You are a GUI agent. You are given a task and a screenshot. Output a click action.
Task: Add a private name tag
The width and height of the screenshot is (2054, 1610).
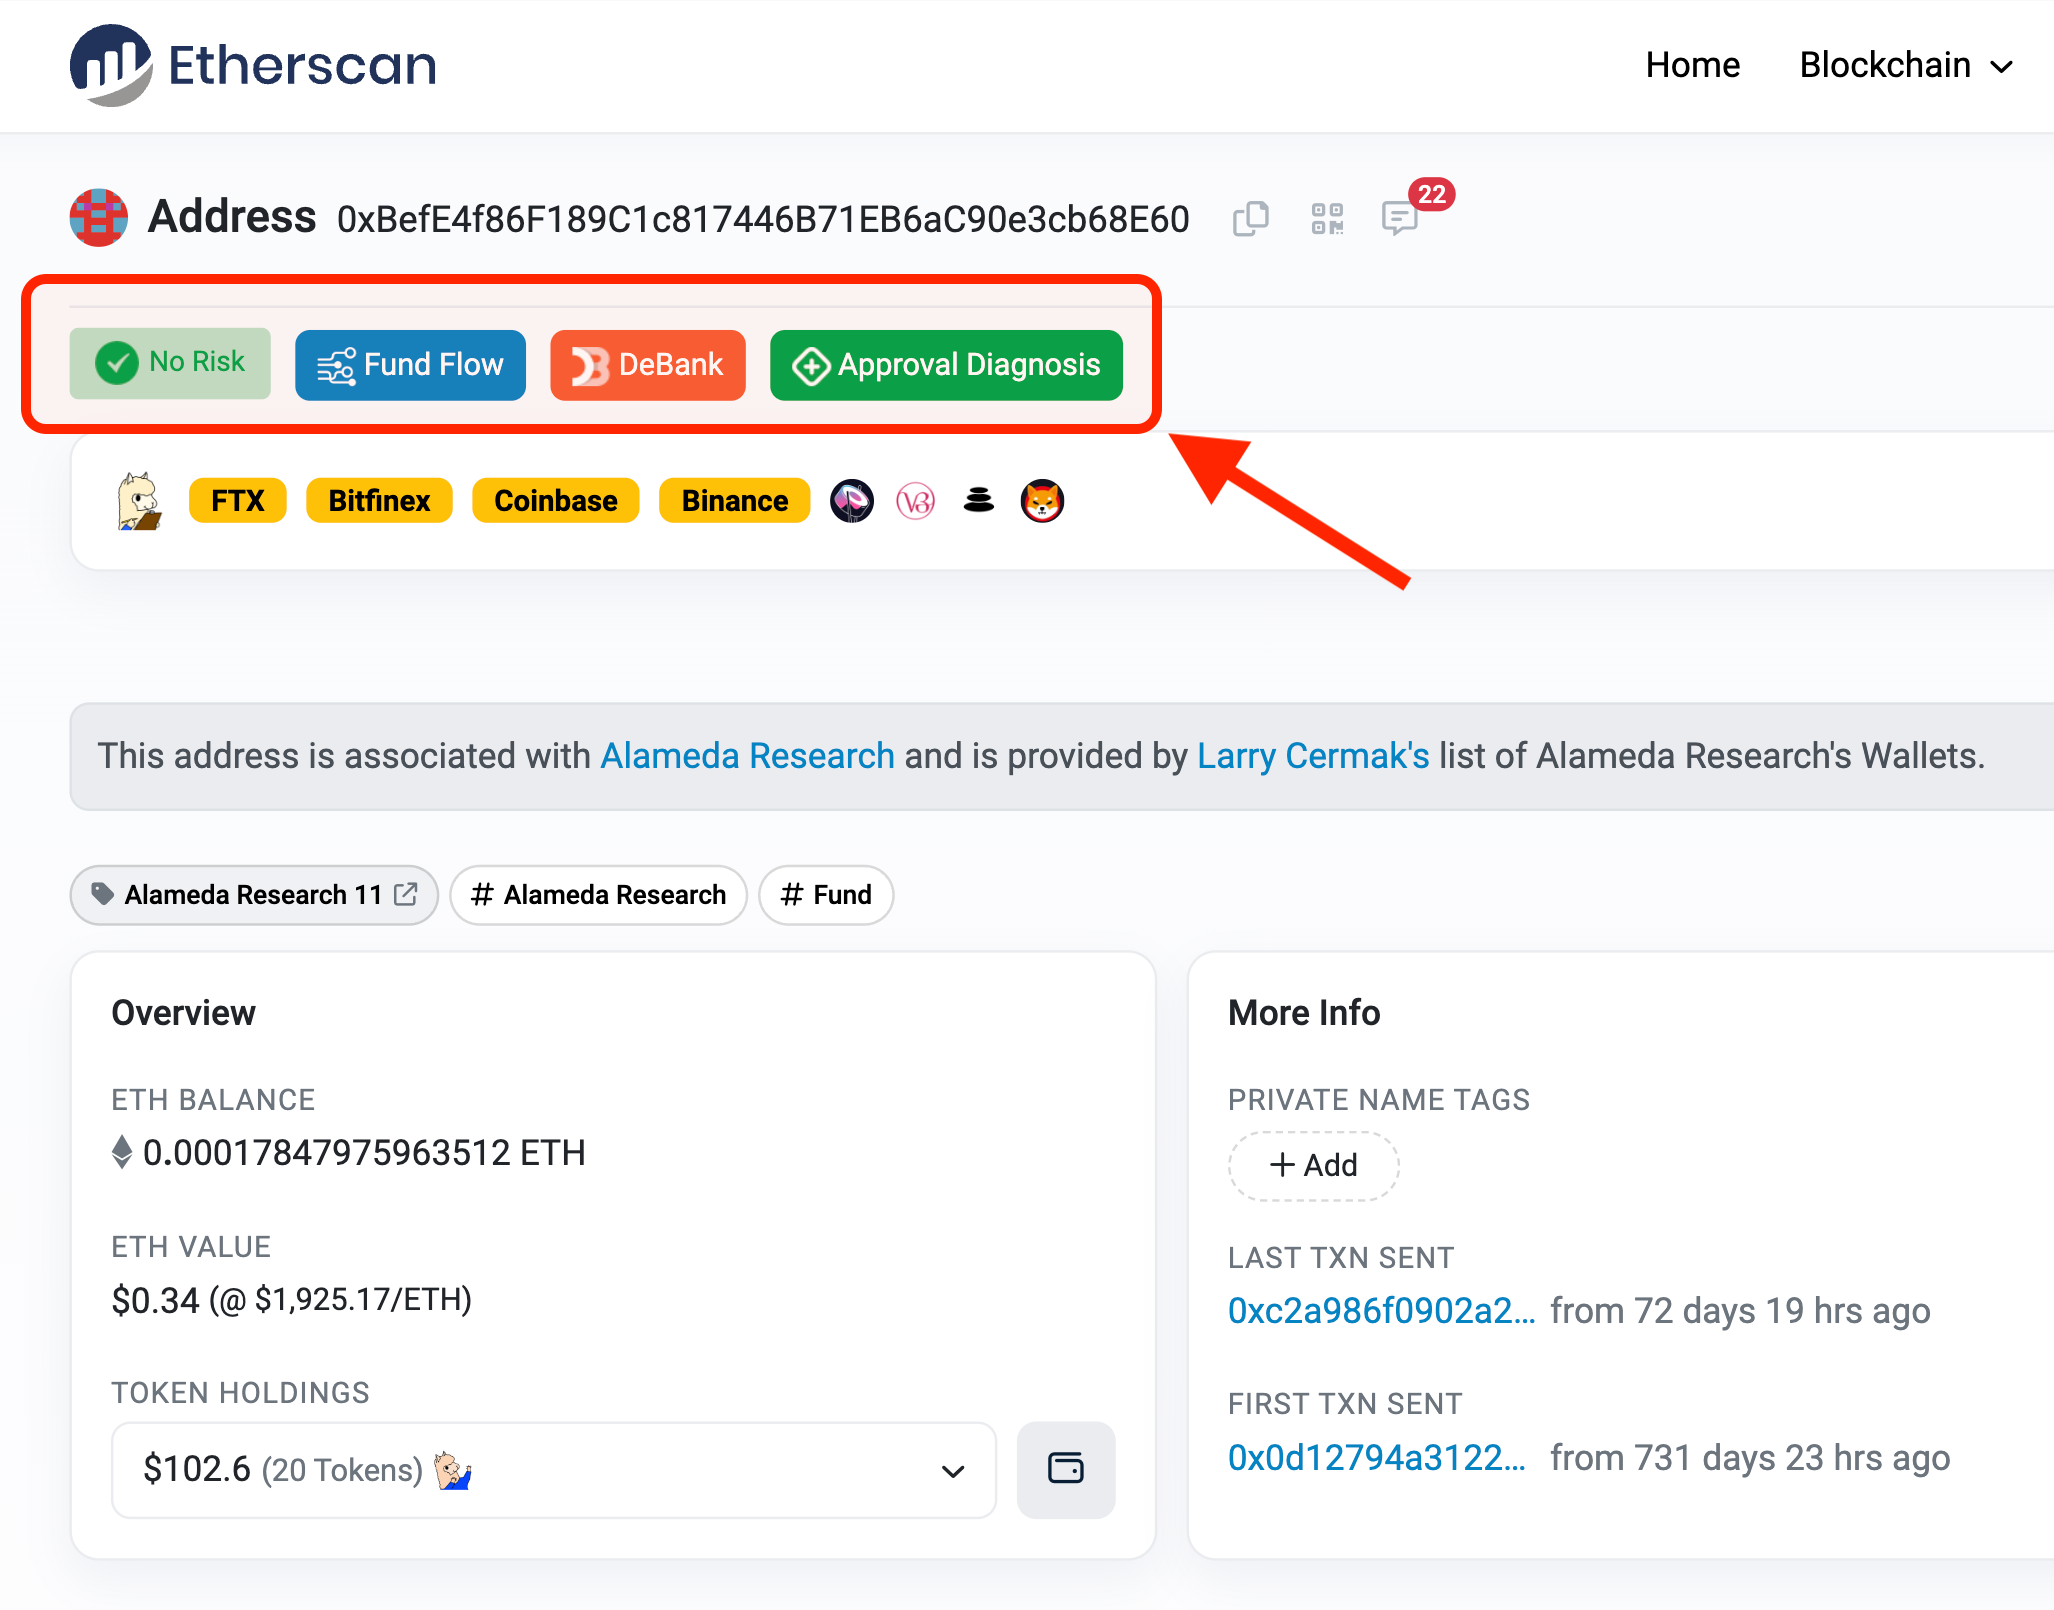coord(1312,1165)
